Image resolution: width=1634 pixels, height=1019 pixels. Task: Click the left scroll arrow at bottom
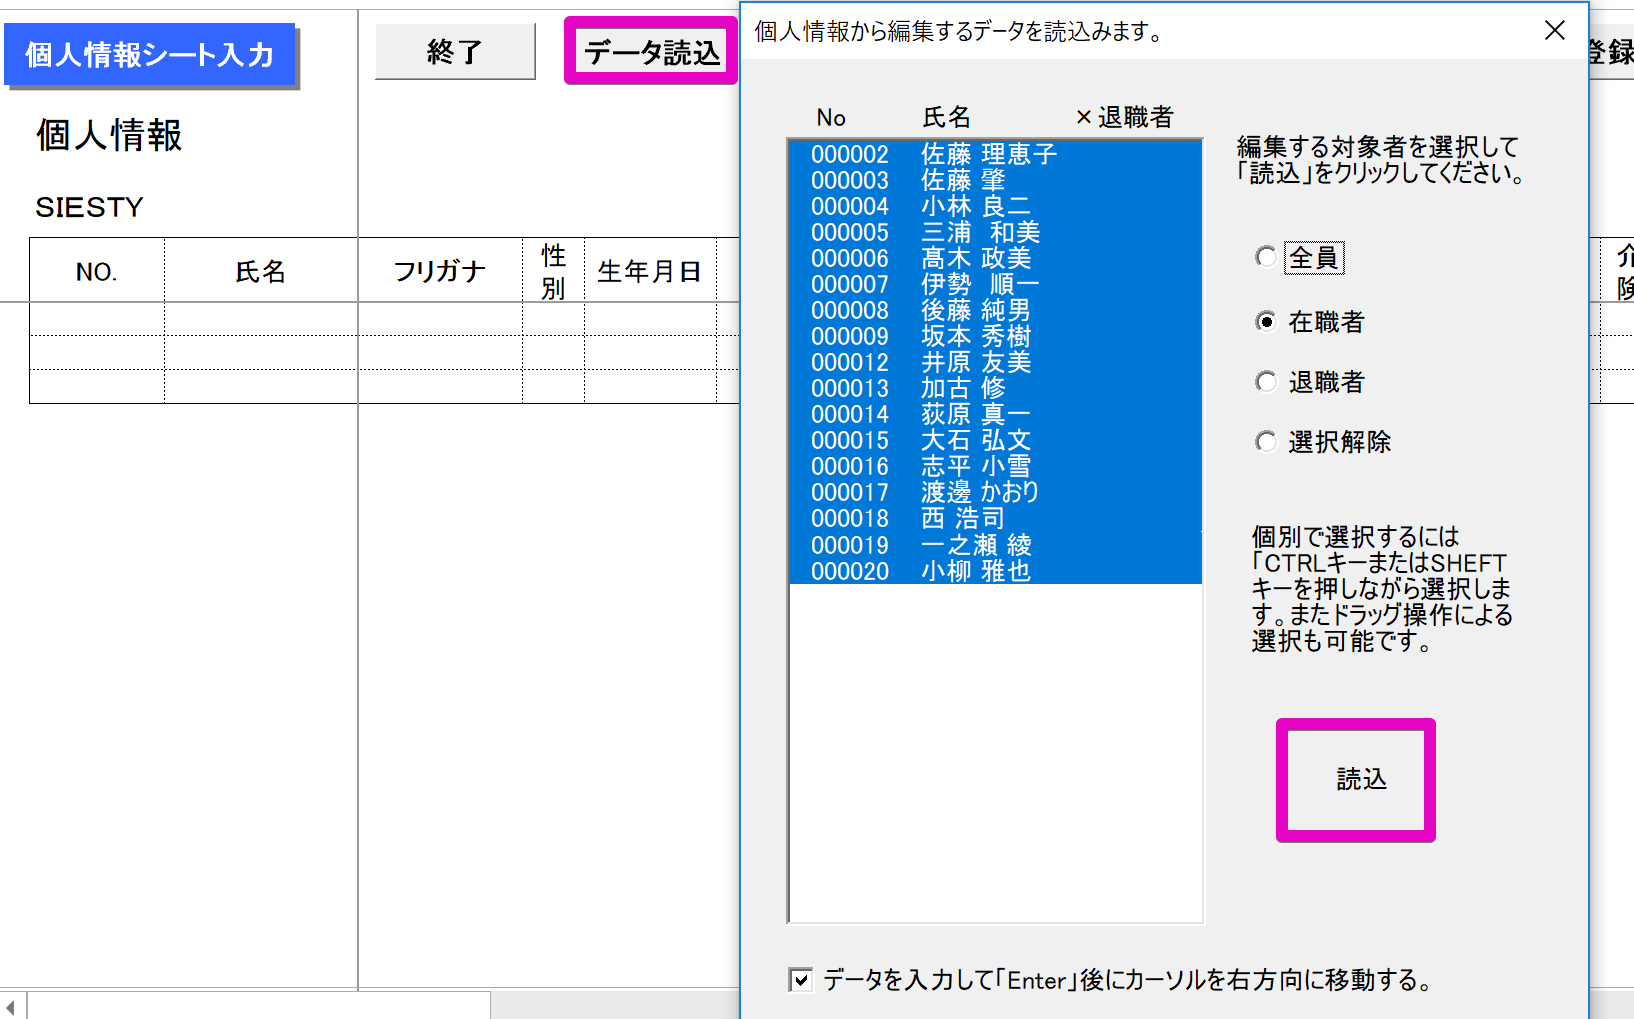pyautogui.click(x=11, y=1006)
